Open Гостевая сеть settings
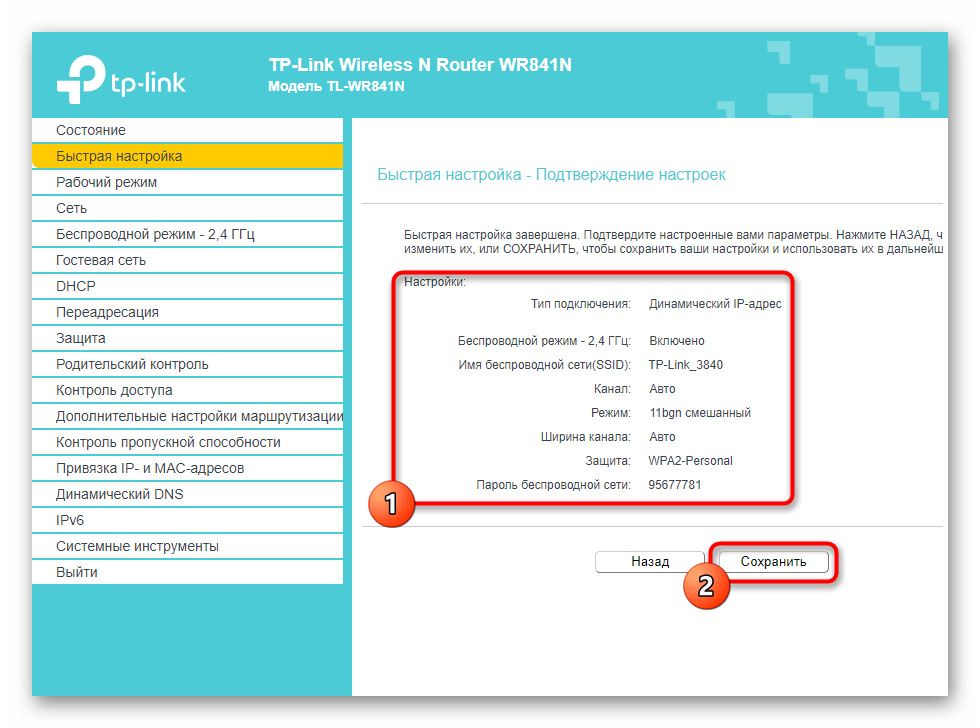980x728 pixels. click(x=101, y=260)
